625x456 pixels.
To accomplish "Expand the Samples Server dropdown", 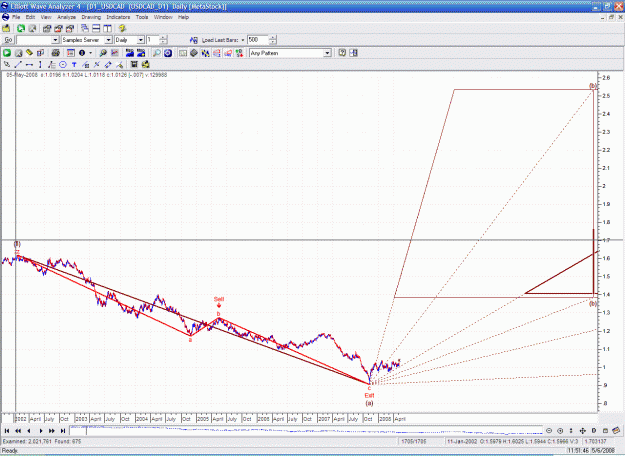I will click(x=108, y=40).
